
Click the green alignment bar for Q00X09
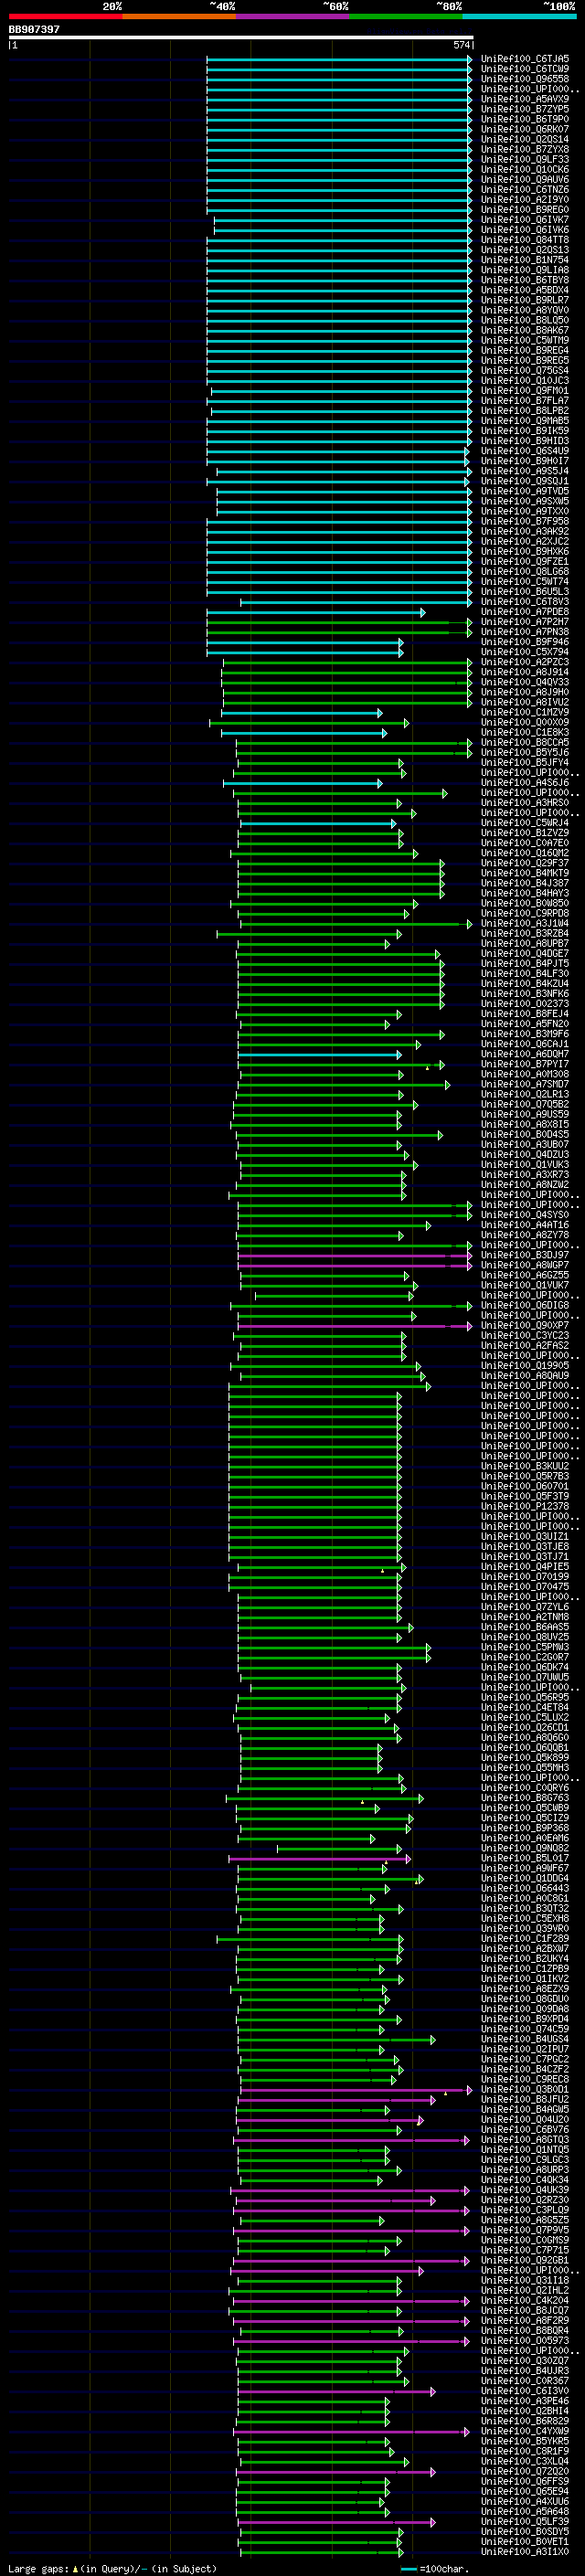pos(309,723)
